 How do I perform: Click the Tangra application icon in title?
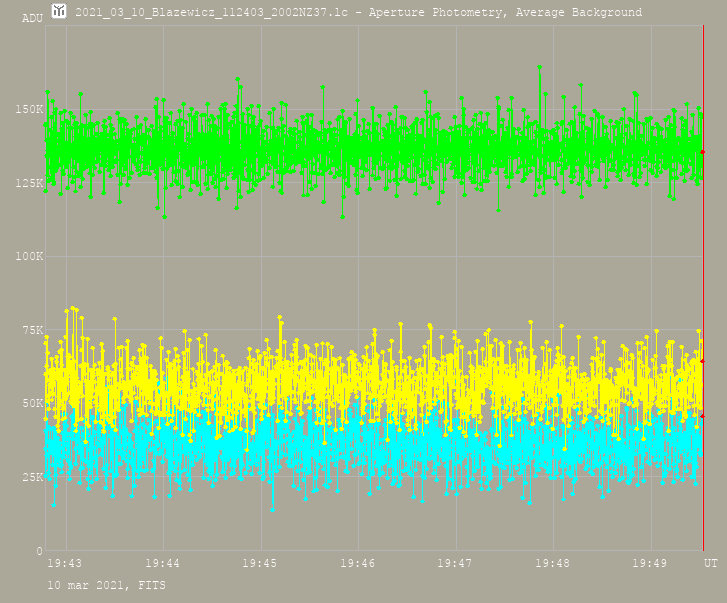[59, 11]
